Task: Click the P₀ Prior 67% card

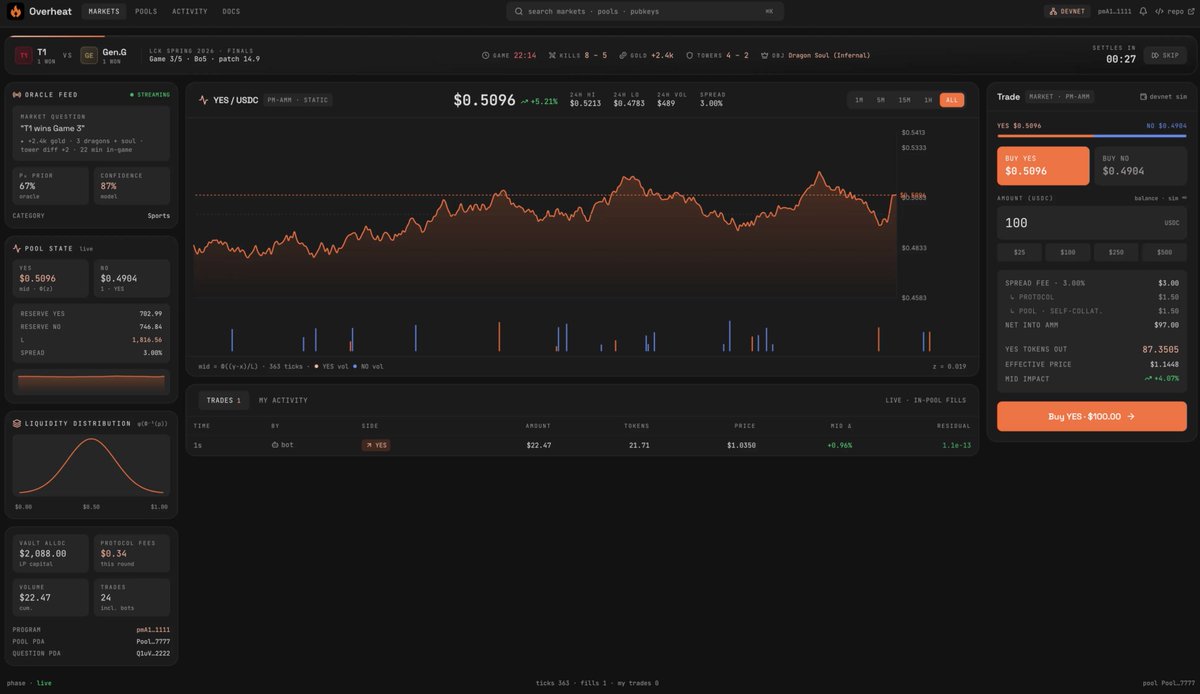Action: tap(50, 186)
